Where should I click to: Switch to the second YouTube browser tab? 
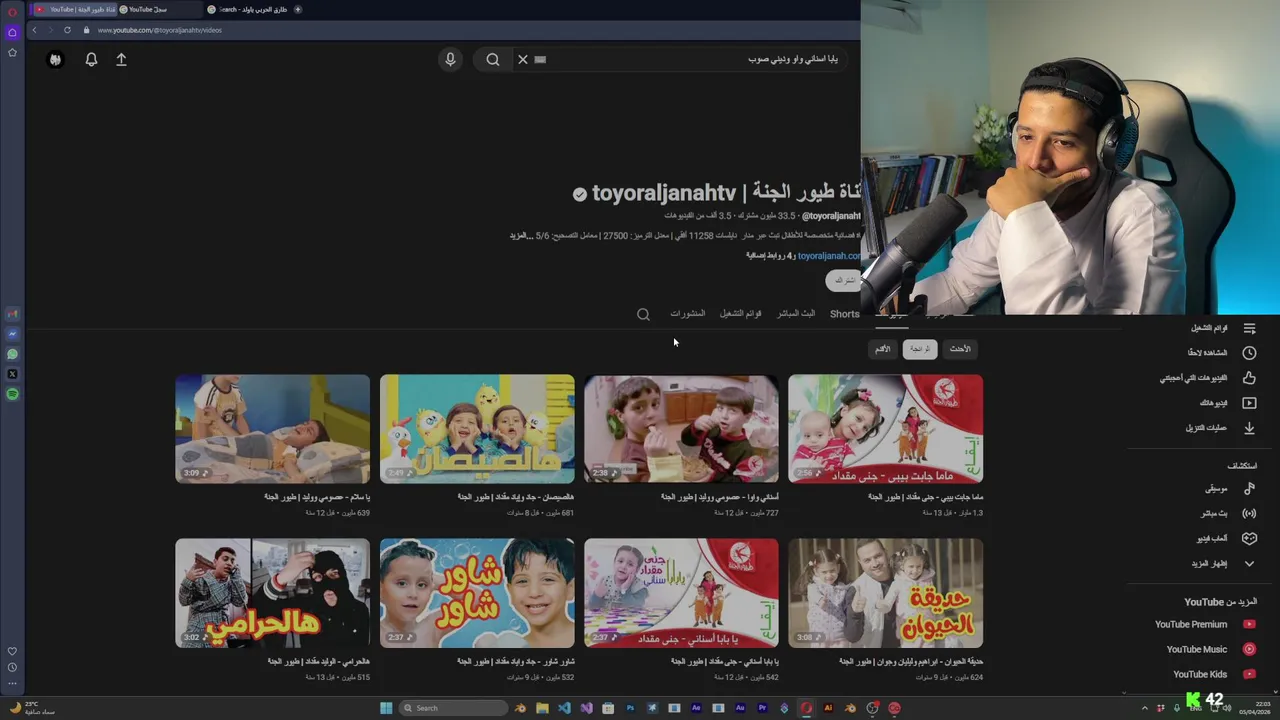pos(160,9)
